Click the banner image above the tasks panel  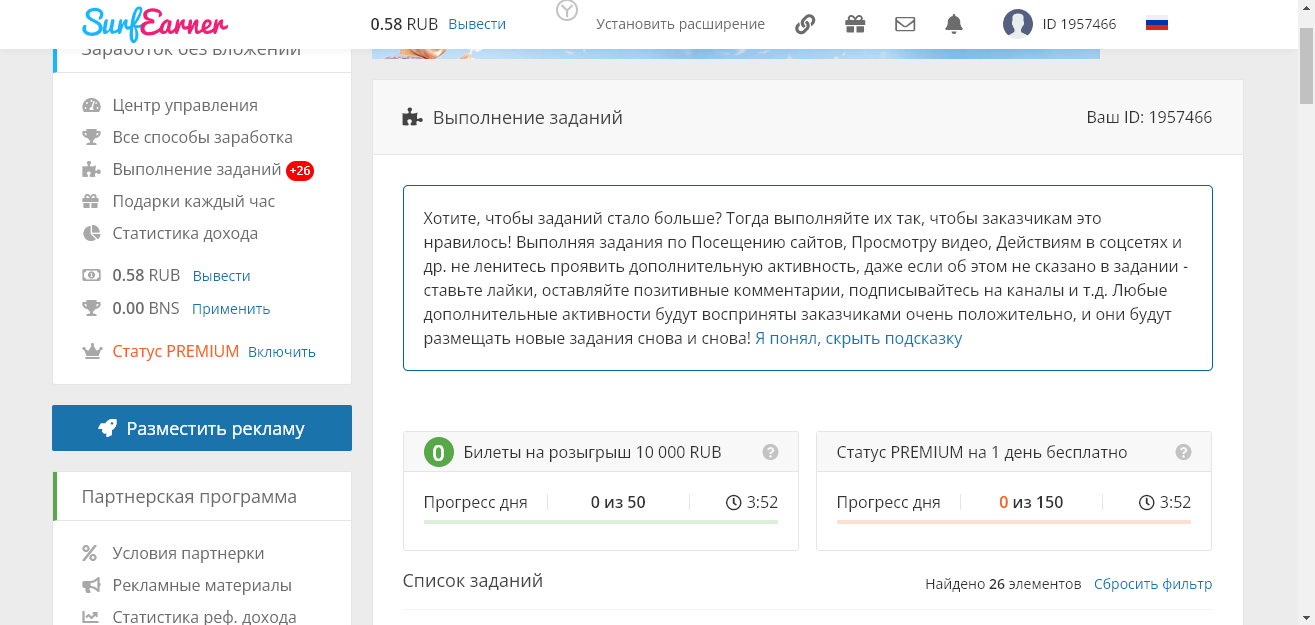click(736, 53)
